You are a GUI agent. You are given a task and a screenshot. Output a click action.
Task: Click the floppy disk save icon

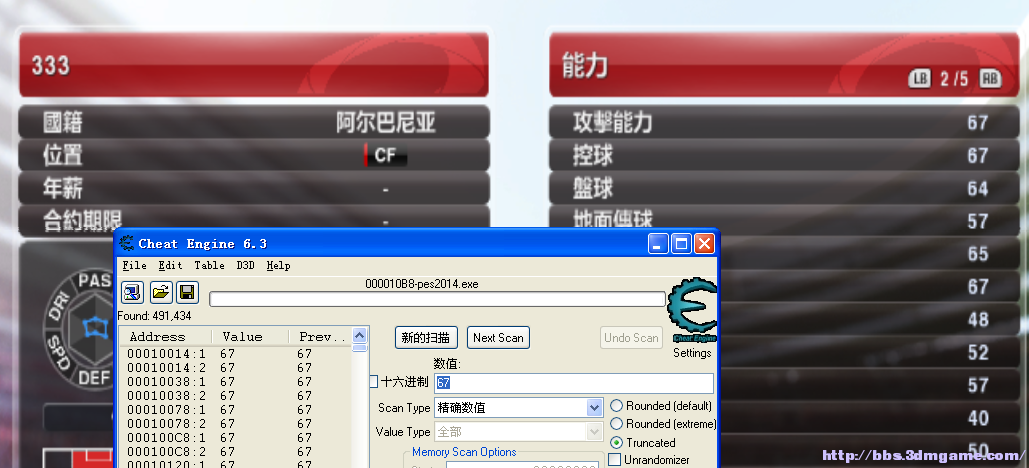point(185,292)
